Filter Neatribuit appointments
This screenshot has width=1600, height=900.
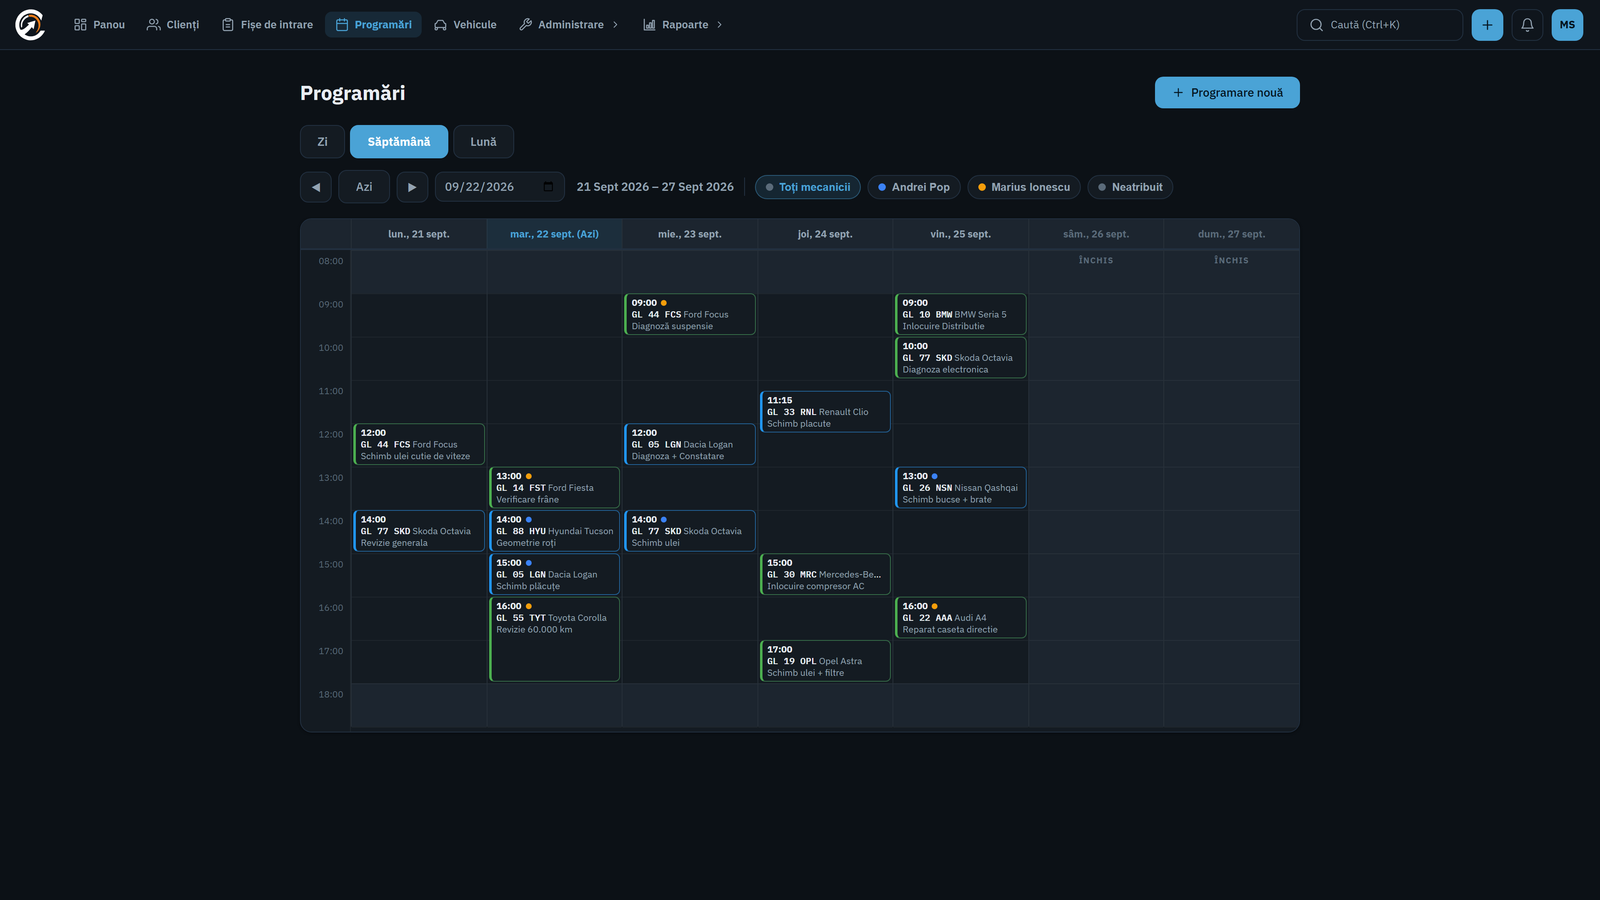pyautogui.click(x=1130, y=187)
